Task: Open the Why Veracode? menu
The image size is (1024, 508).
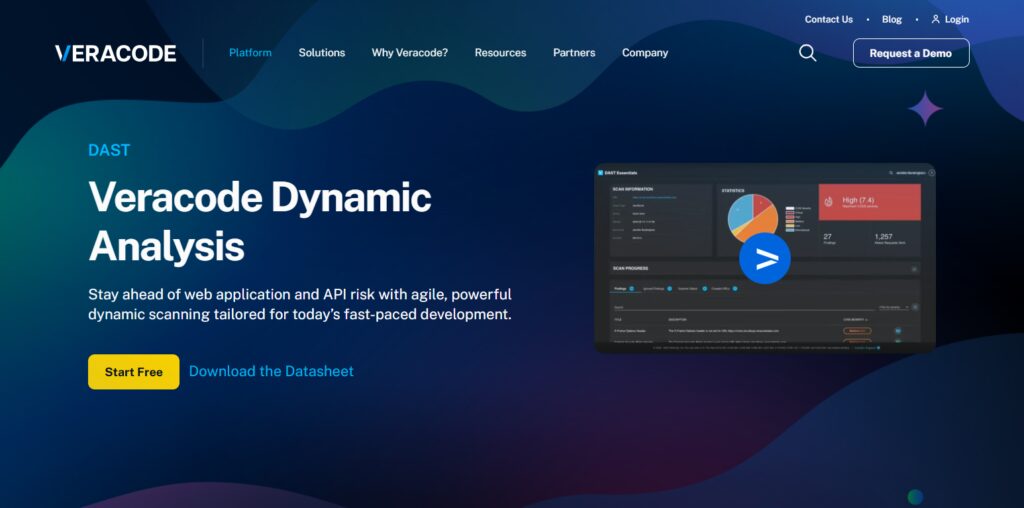Action: click(409, 53)
